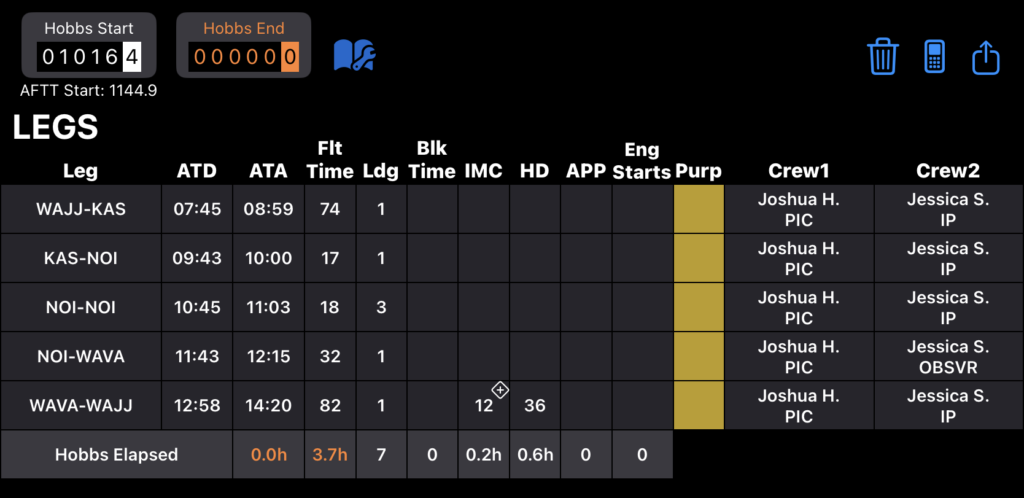
Task: Select the yellow Purp cell for WAJJ-KAS
Action: click(699, 209)
